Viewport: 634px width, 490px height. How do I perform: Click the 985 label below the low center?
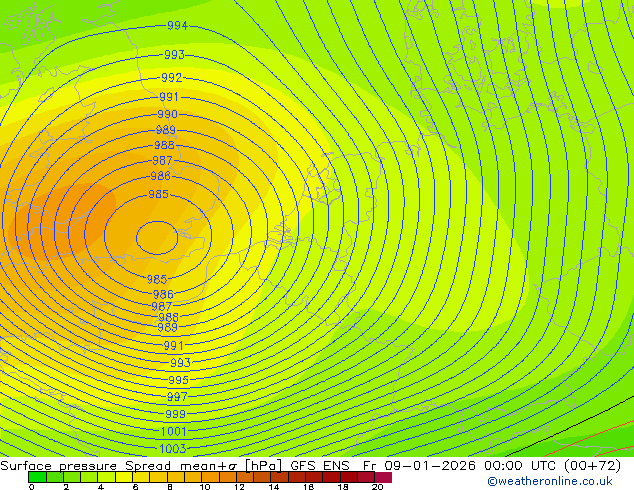(x=157, y=279)
